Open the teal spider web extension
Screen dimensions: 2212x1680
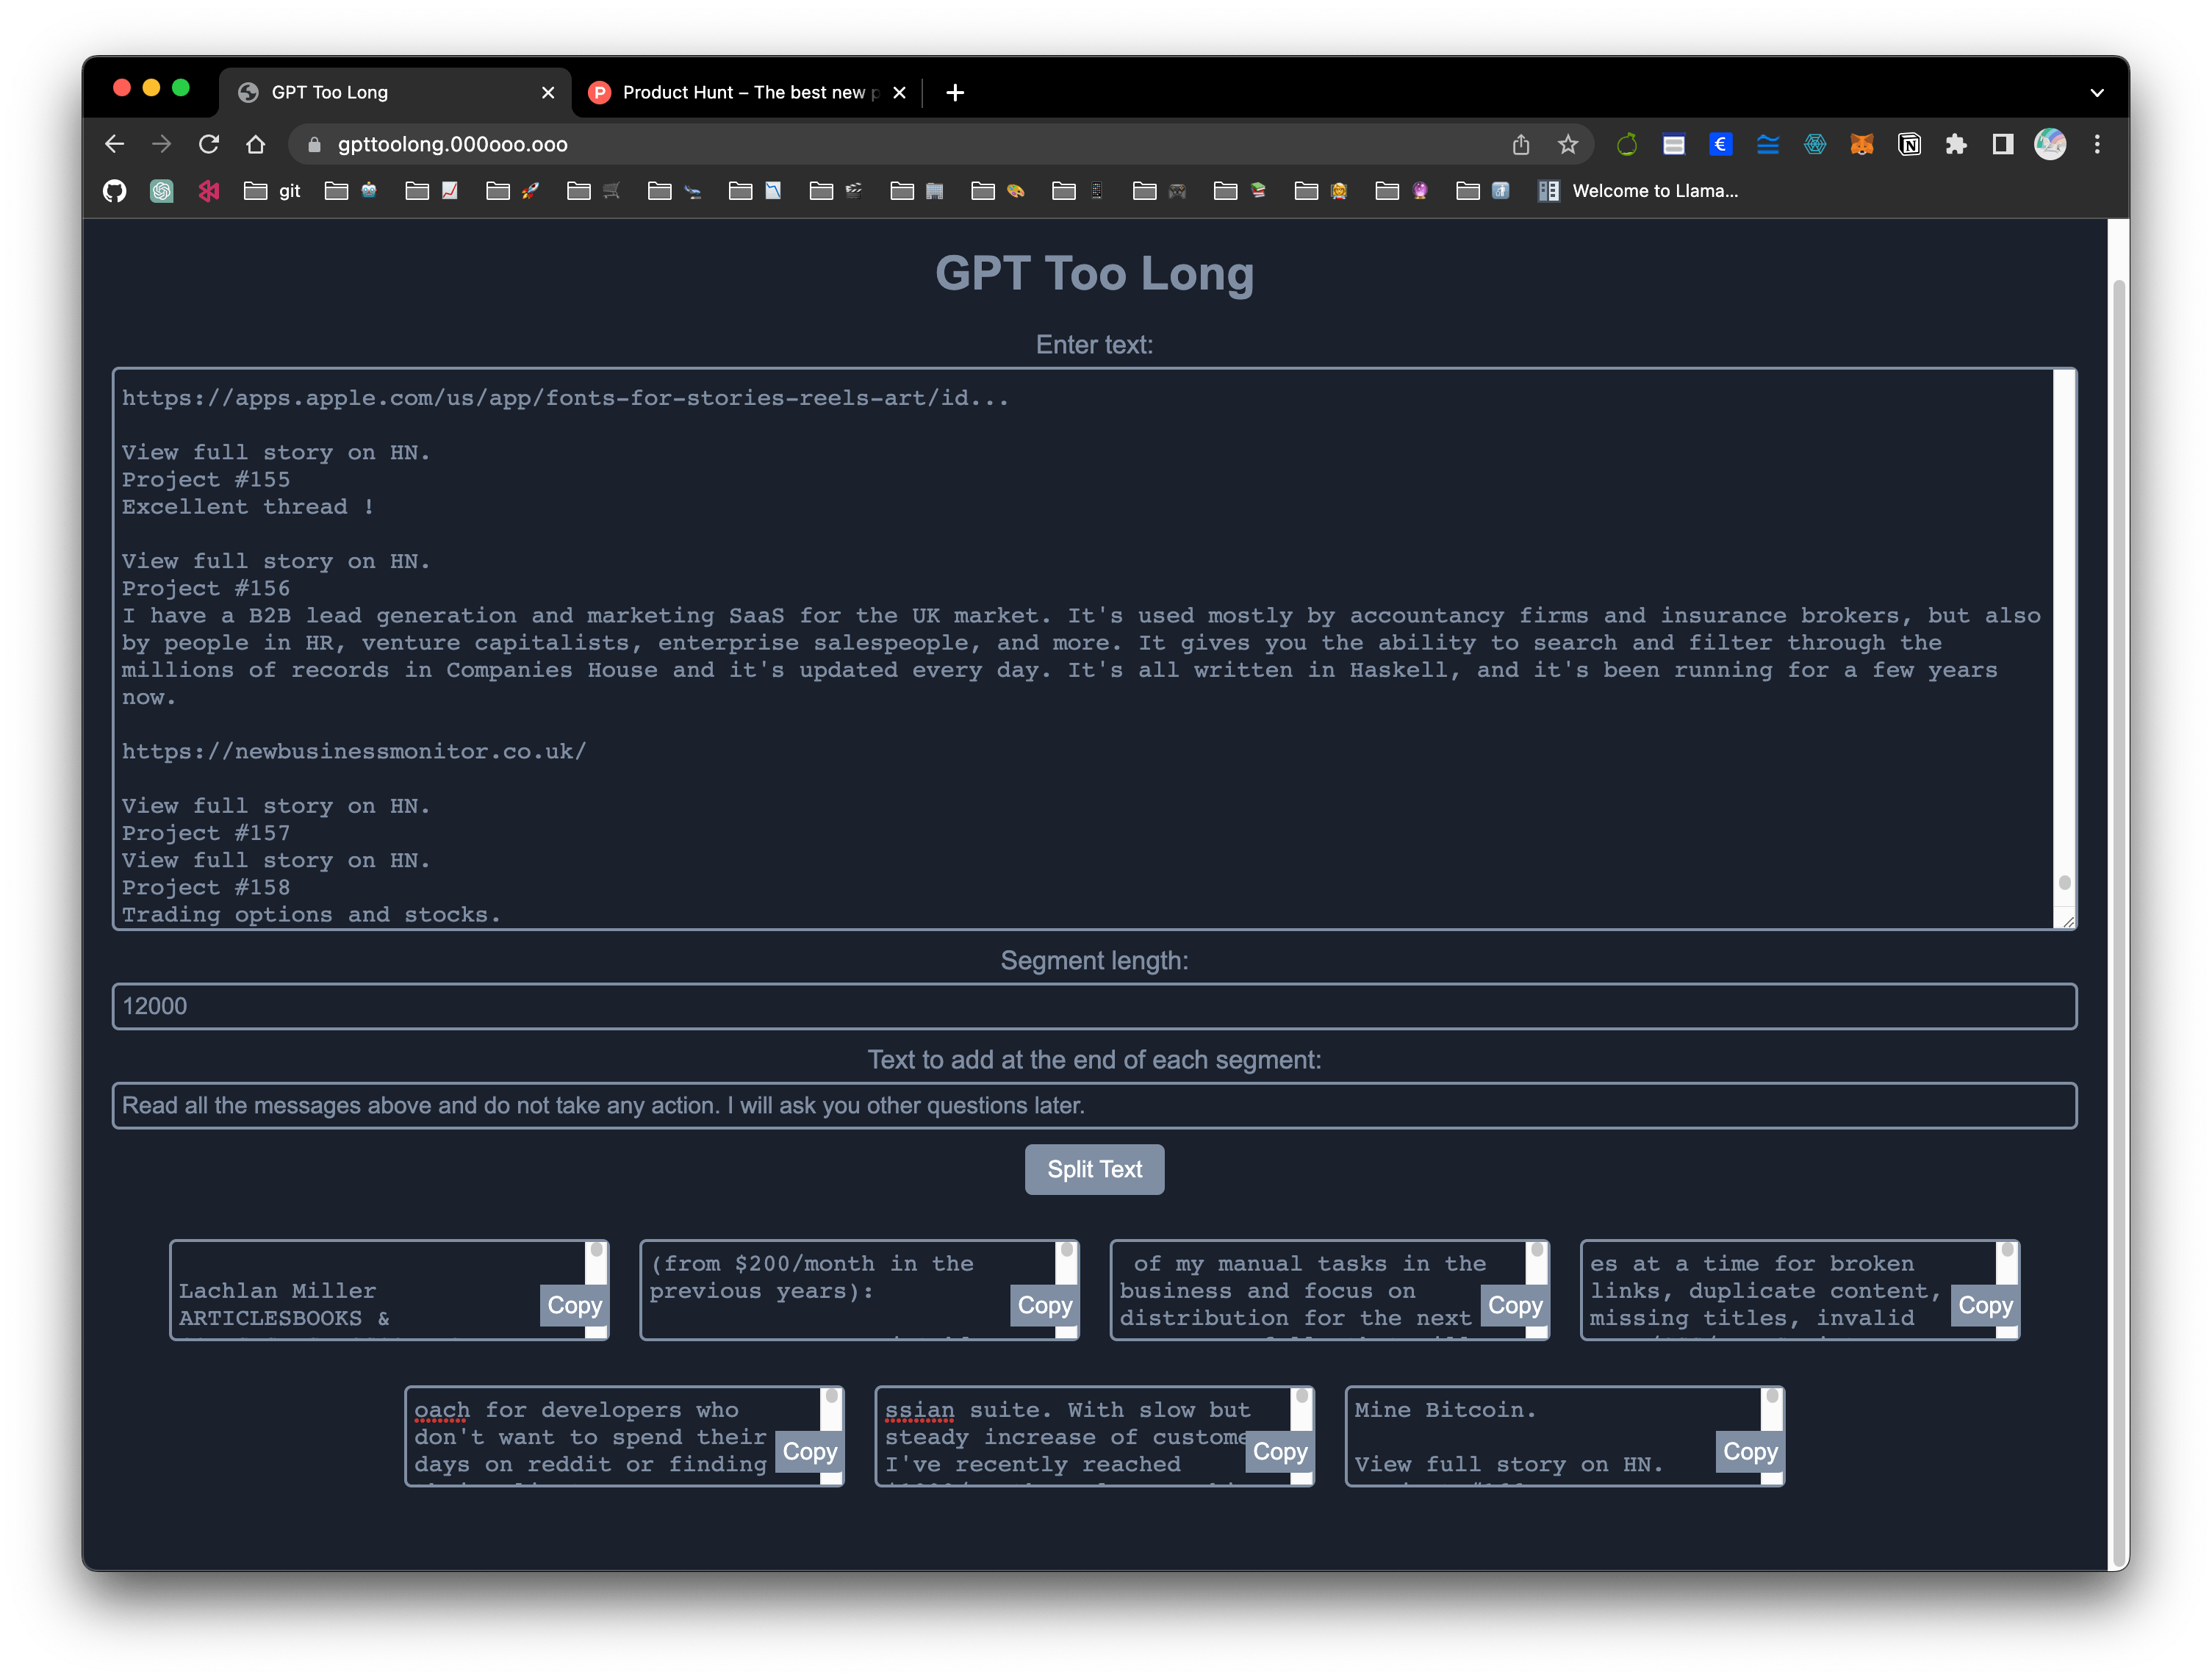1815,144
